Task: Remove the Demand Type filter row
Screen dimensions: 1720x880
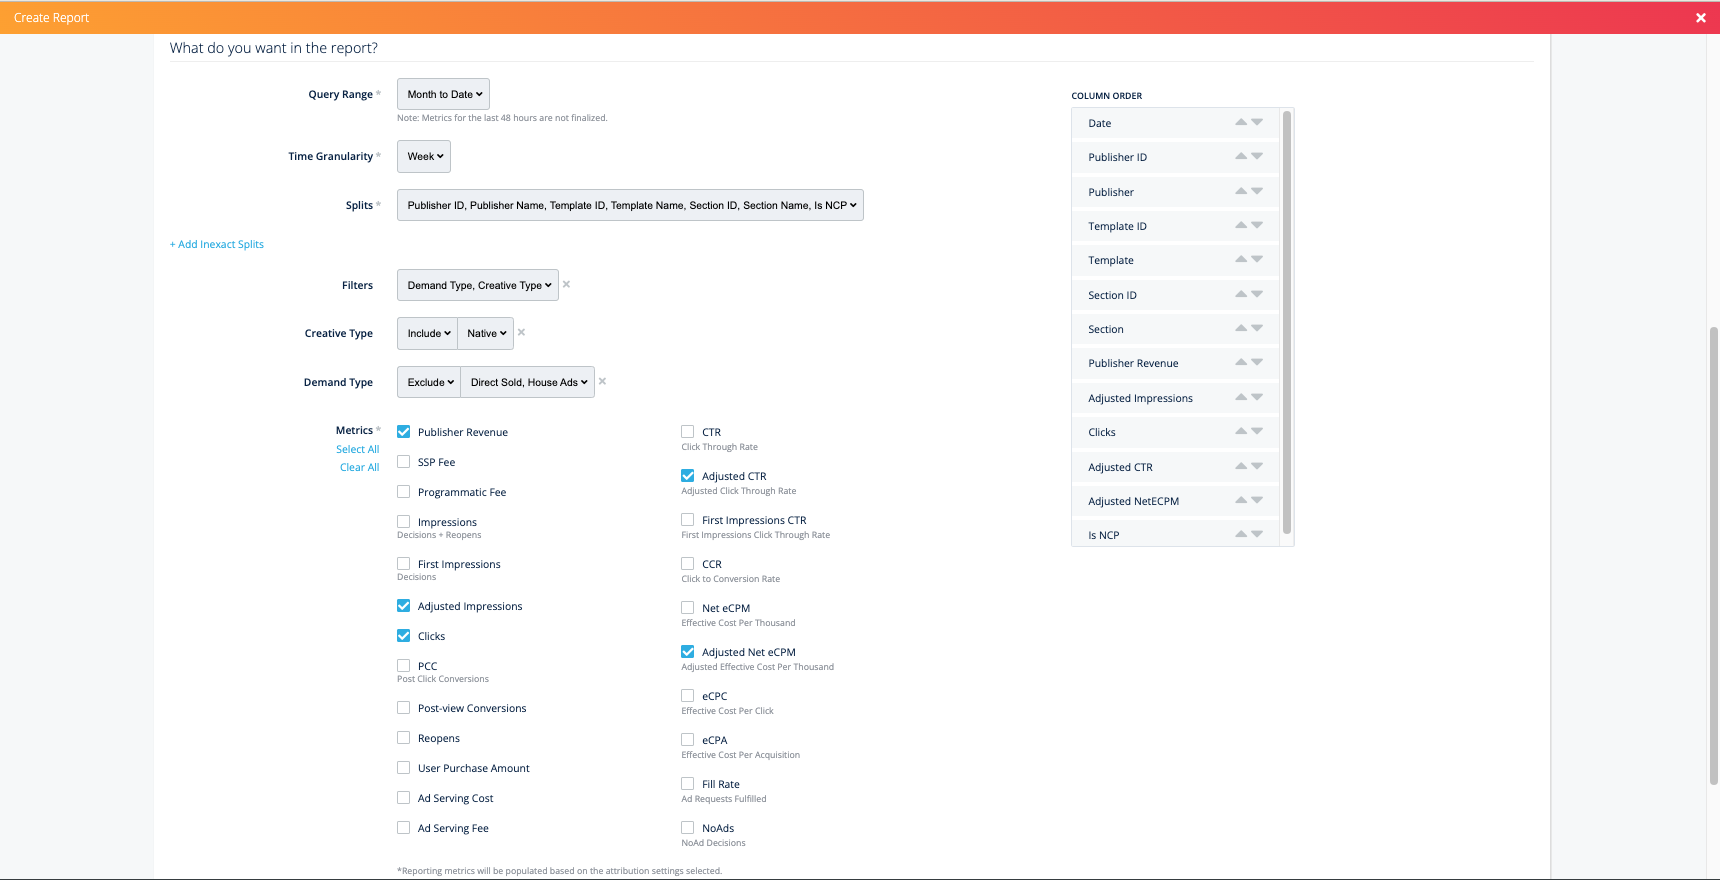Action: (x=602, y=381)
